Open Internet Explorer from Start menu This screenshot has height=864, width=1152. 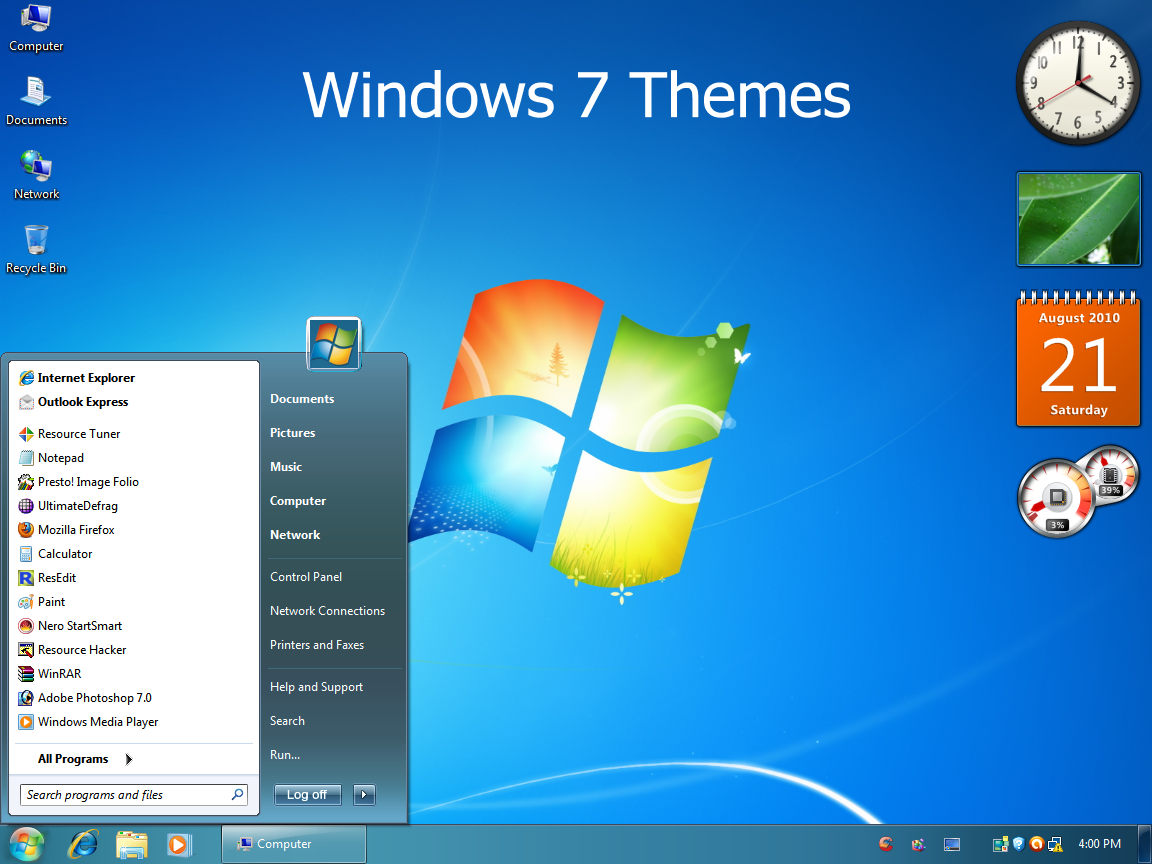[x=77, y=378]
